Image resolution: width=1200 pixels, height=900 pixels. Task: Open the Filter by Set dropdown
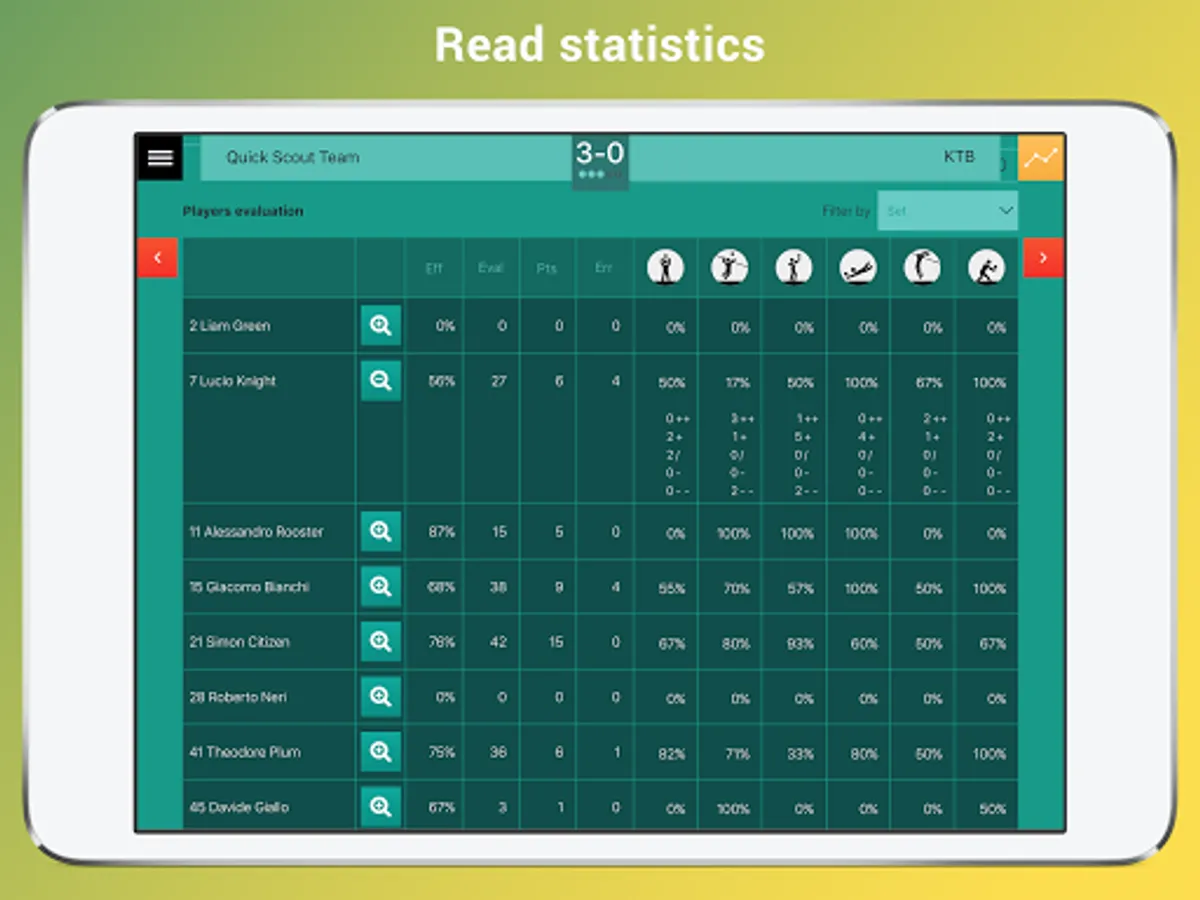click(947, 211)
